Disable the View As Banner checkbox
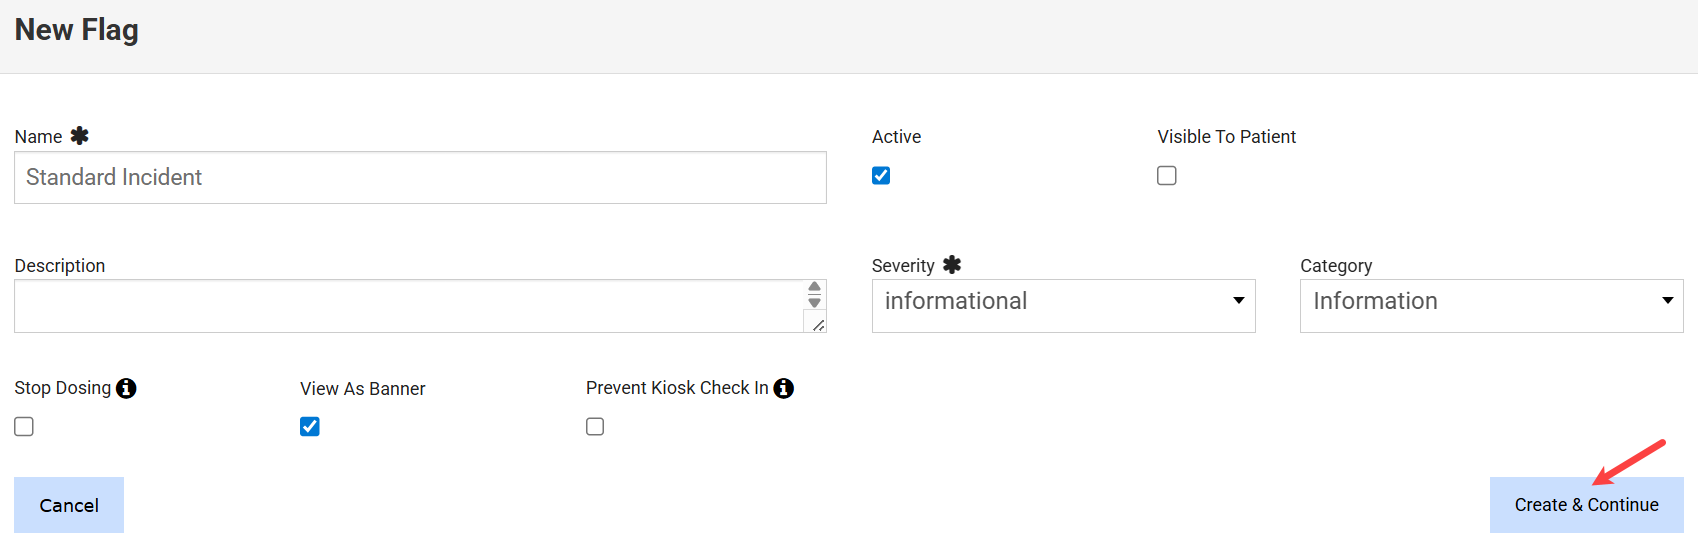Image resolution: width=1698 pixels, height=546 pixels. tap(310, 427)
